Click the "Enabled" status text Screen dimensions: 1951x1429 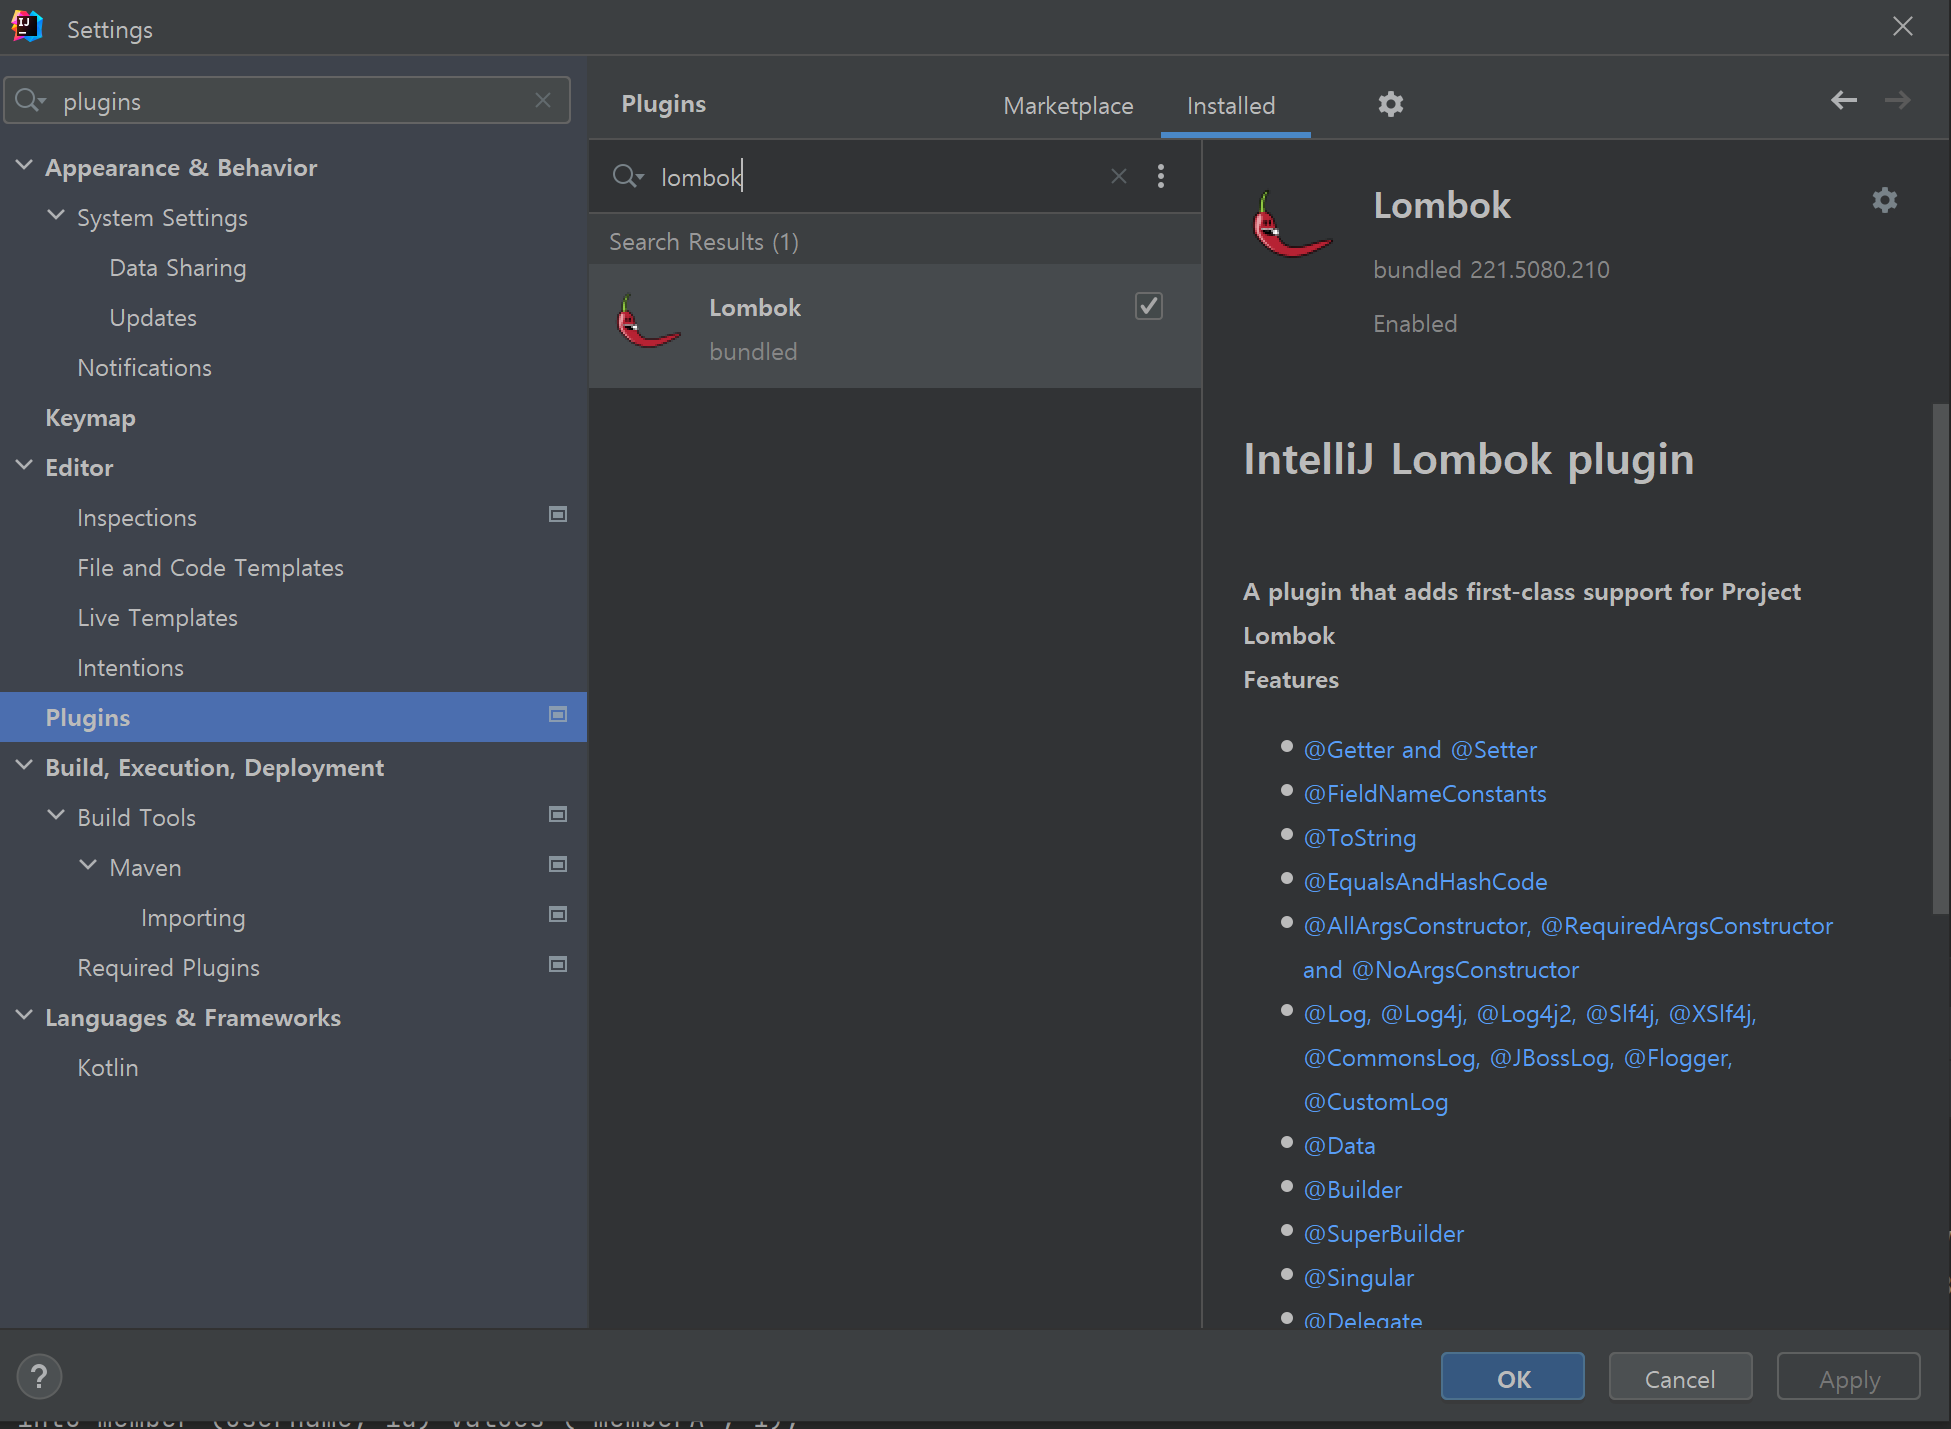click(x=1415, y=324)
